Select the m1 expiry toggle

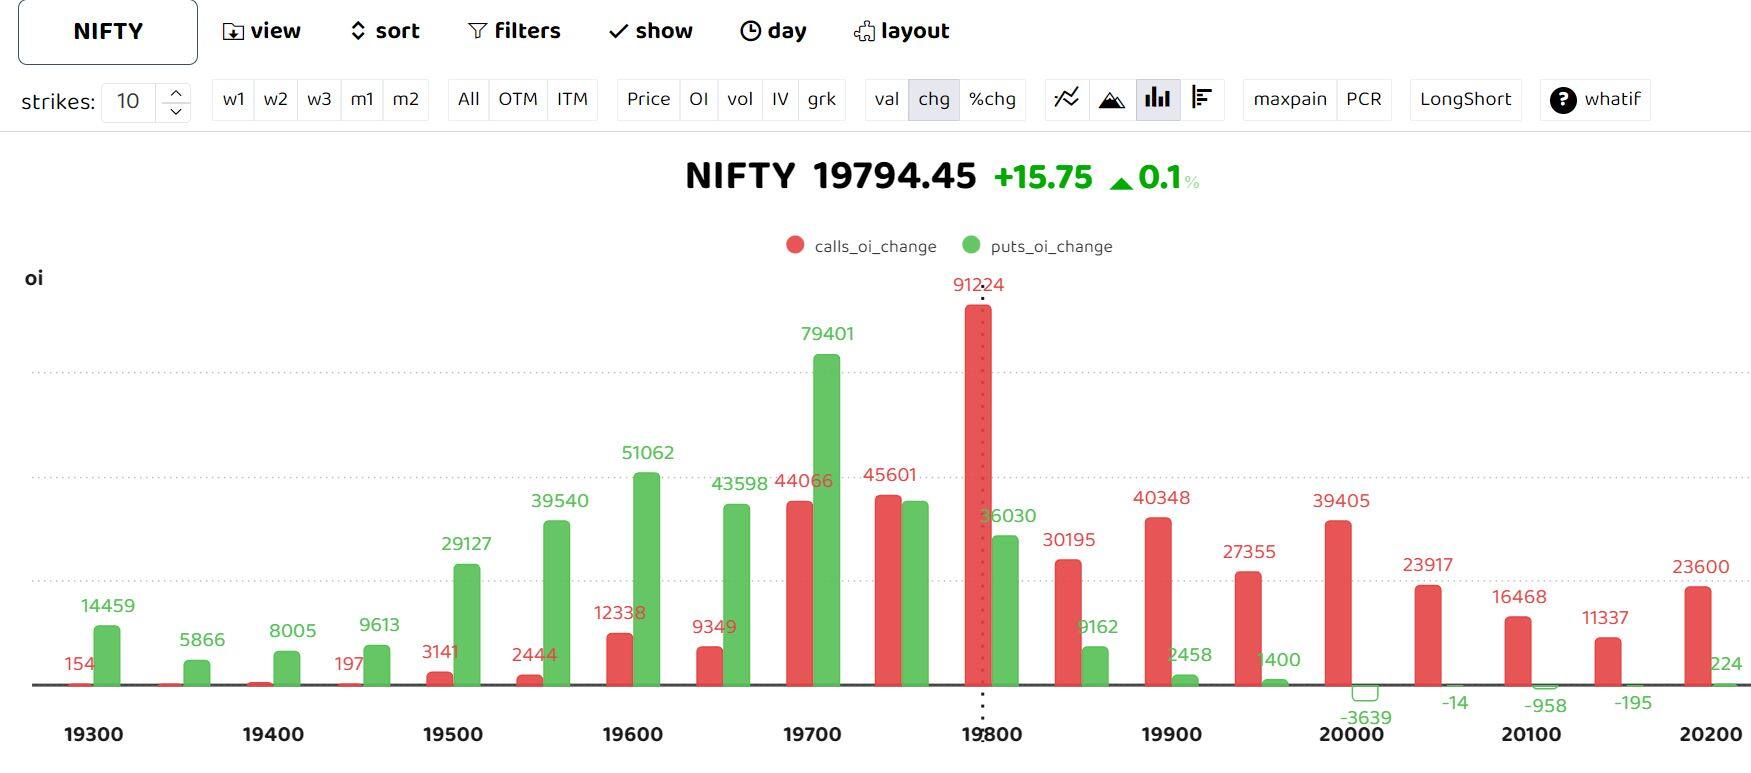[x=362, y=99]
